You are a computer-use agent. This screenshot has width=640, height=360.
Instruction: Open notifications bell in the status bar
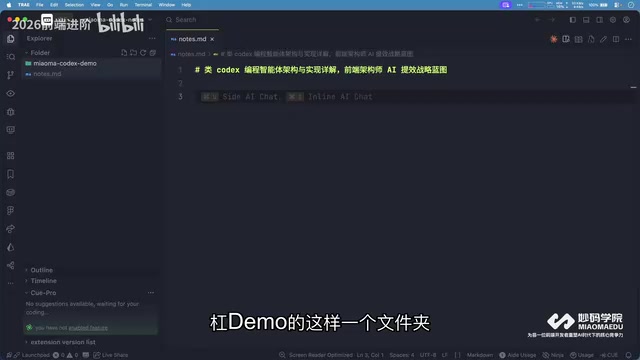629,355
